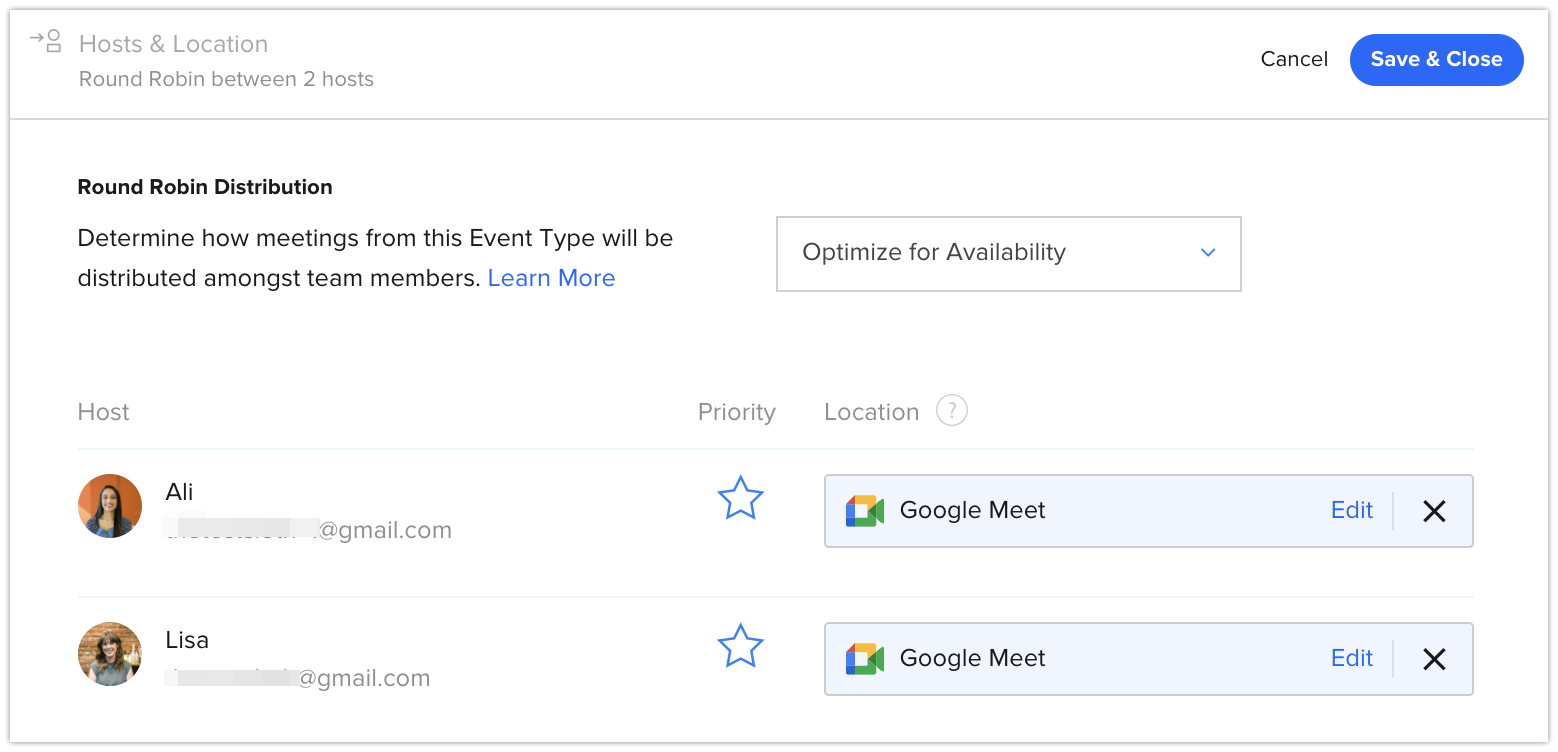Edit Lisa's Google Meet location
The width and height of the screenshot is (1558, 752).
(x=1351, y=658)
